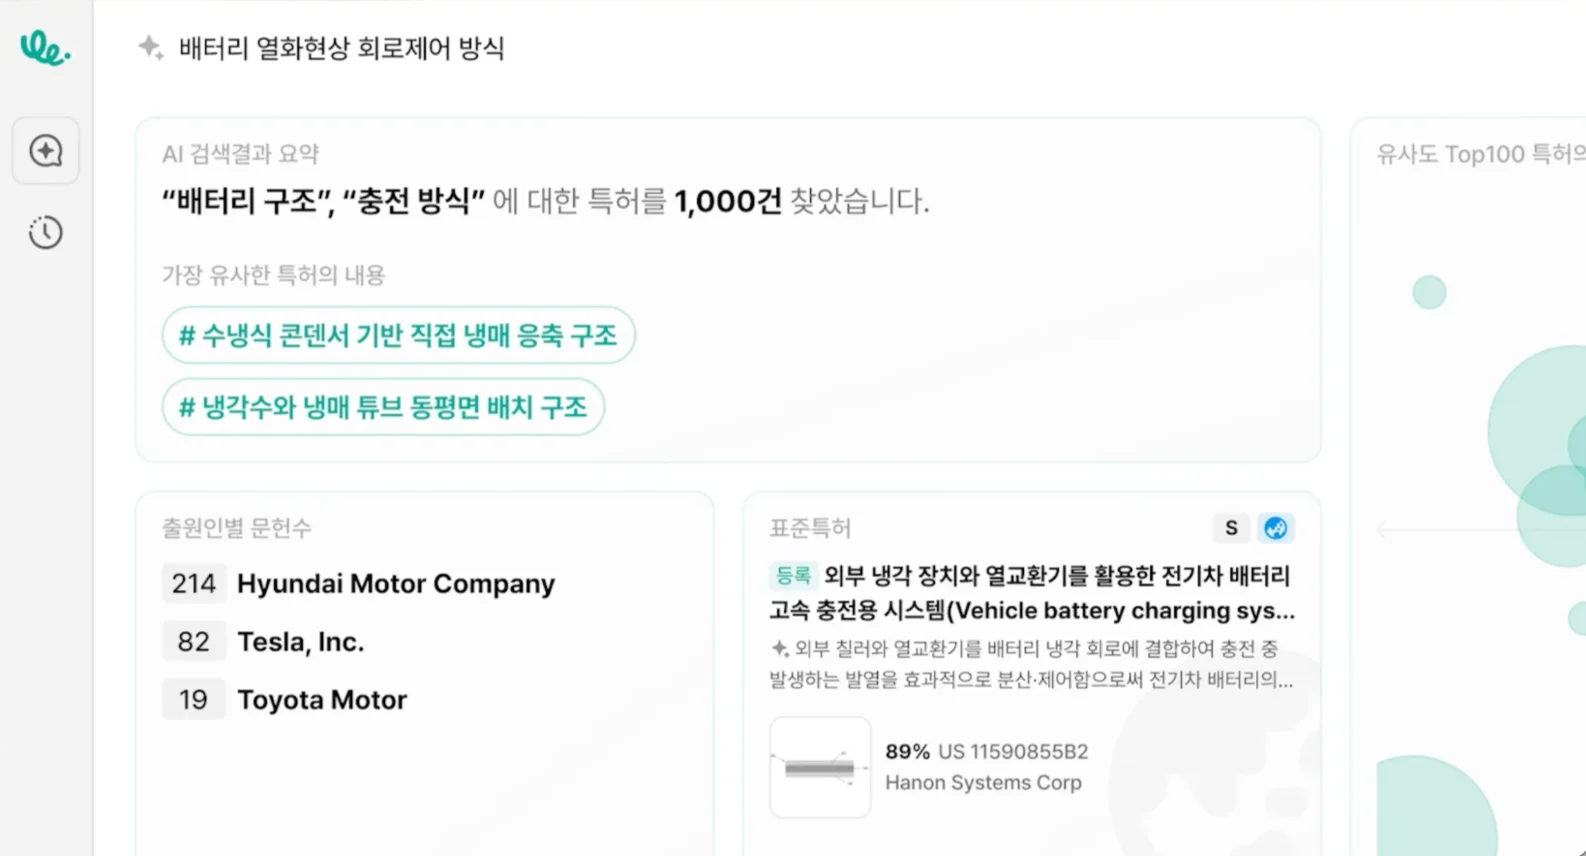
Task: Open search history clock icon
Action: click(46, 233)
